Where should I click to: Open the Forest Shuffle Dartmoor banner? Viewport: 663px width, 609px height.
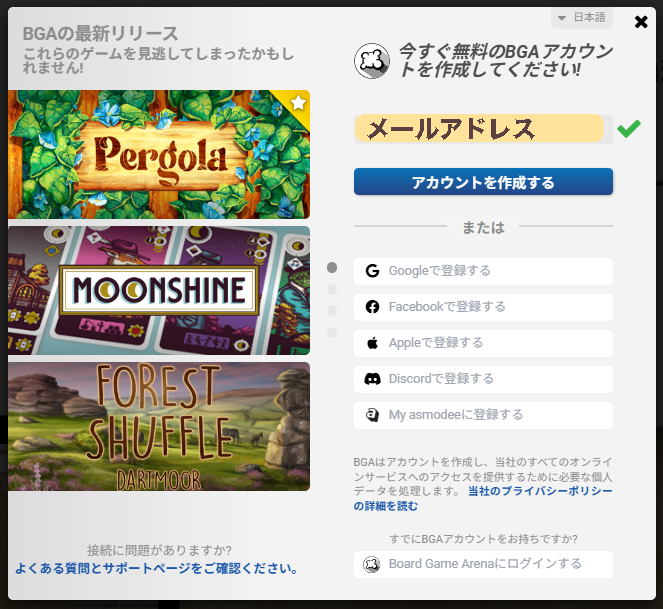click(159, 427)
